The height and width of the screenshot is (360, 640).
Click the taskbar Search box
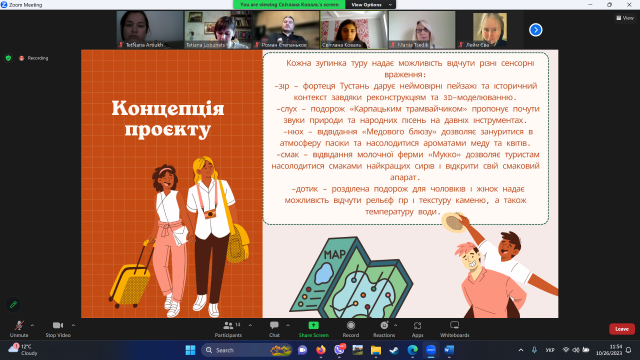click(247, 350)
